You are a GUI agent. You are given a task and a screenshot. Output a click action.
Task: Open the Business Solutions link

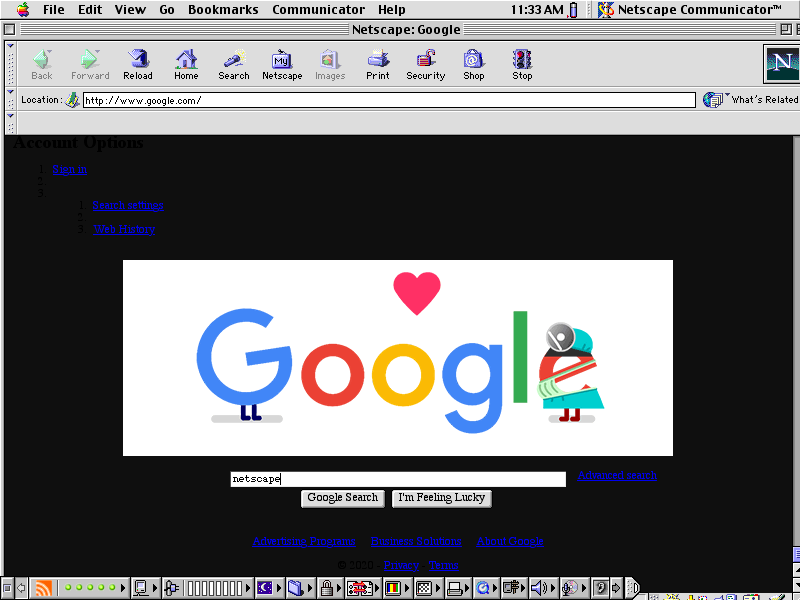[416, 541]
